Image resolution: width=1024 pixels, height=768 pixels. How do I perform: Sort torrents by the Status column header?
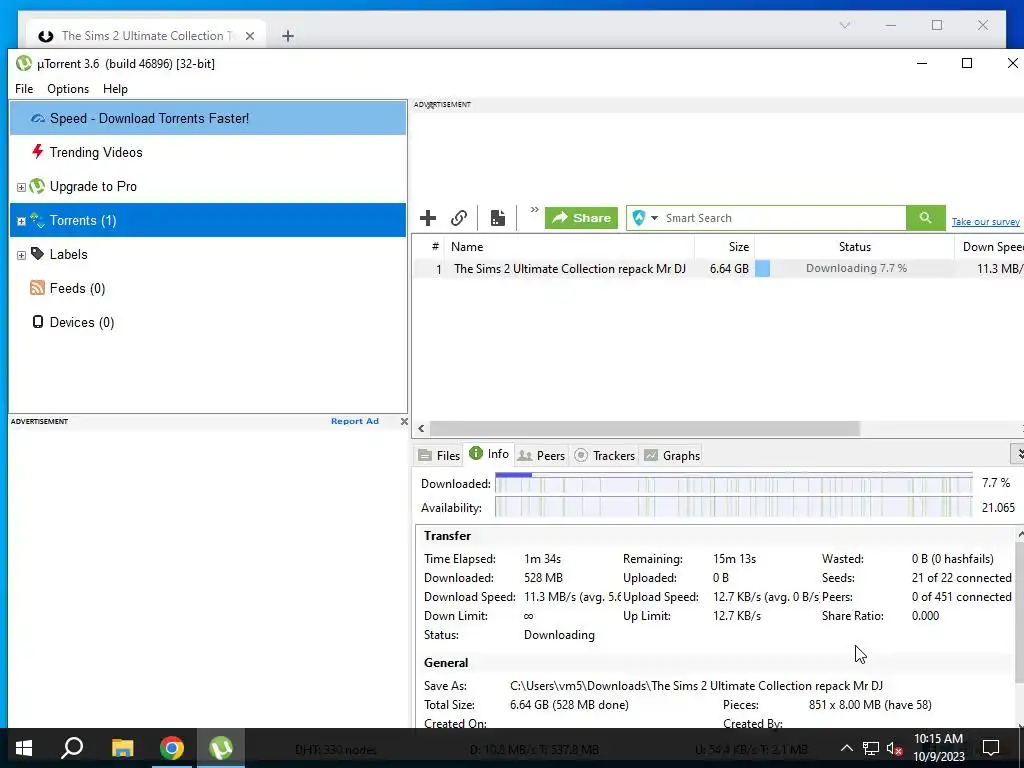click(x=854, y=247)
